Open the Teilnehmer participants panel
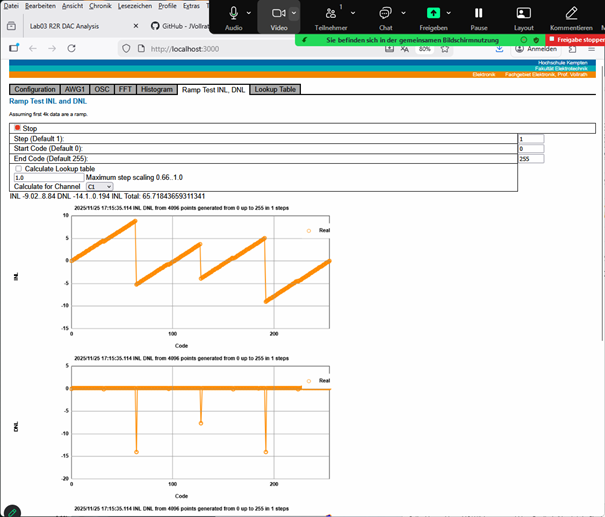The width and height of the screenshot is (605, 517). pos(331,14)
